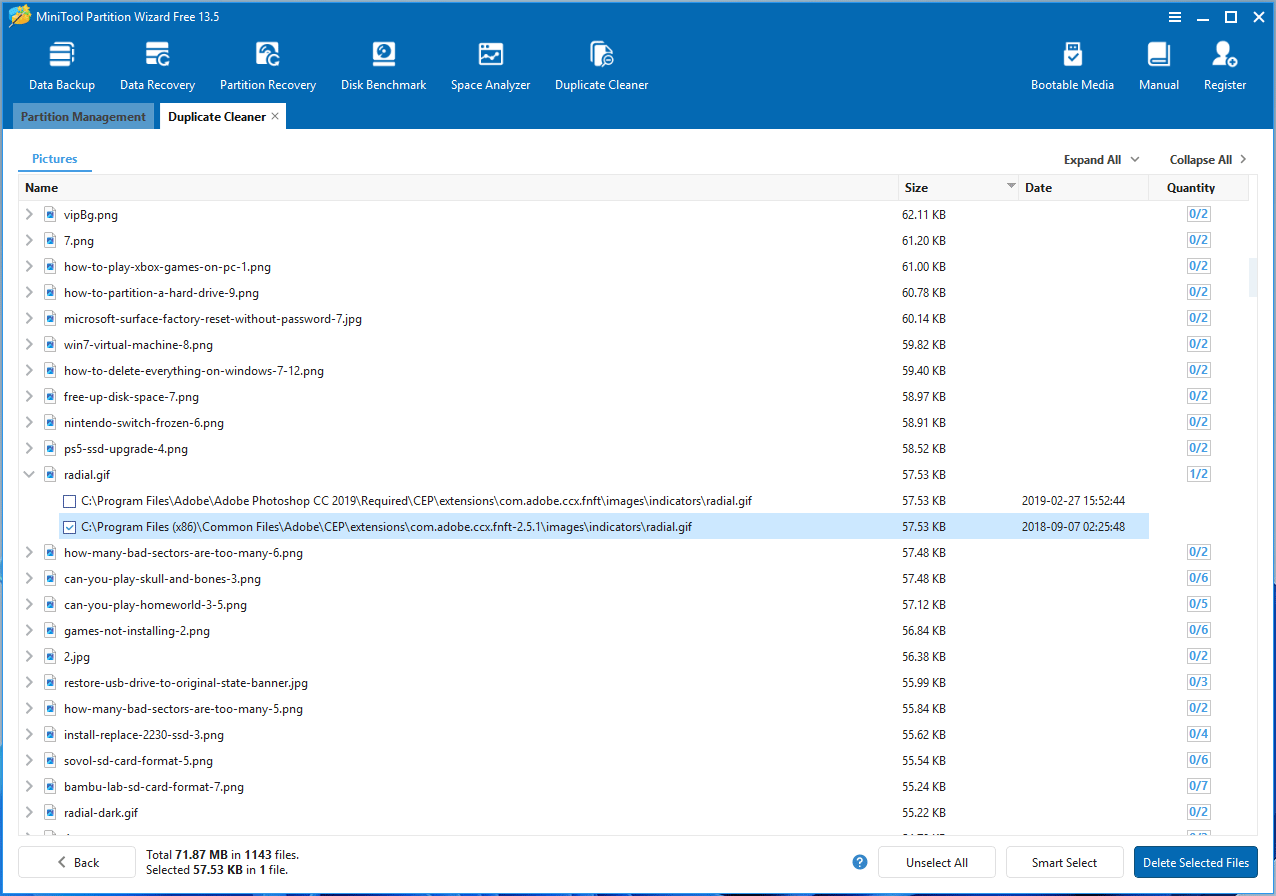Open the Data Backup tool

61,62
